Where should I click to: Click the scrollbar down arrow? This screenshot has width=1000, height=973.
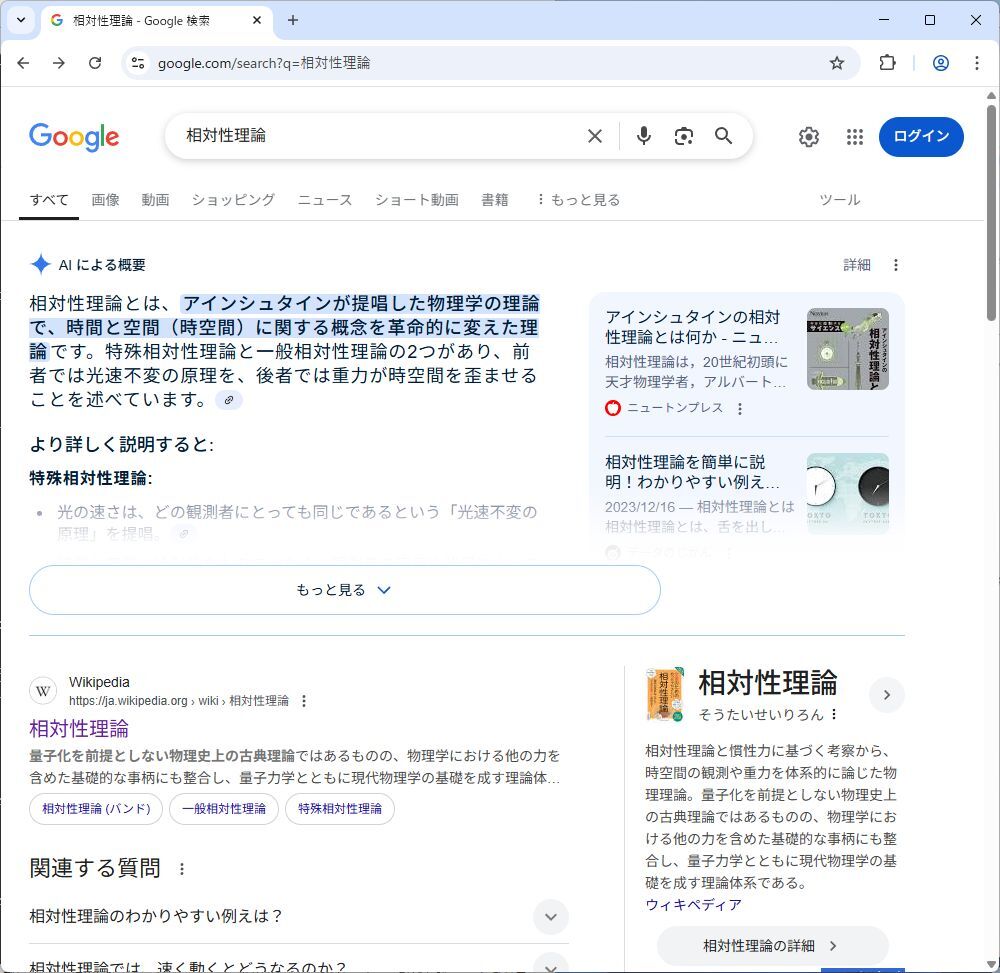[x=991, y=965]
